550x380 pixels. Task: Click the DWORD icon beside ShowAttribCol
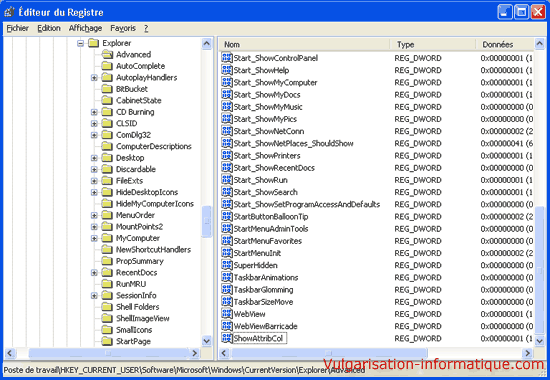(x=227, y=338)
